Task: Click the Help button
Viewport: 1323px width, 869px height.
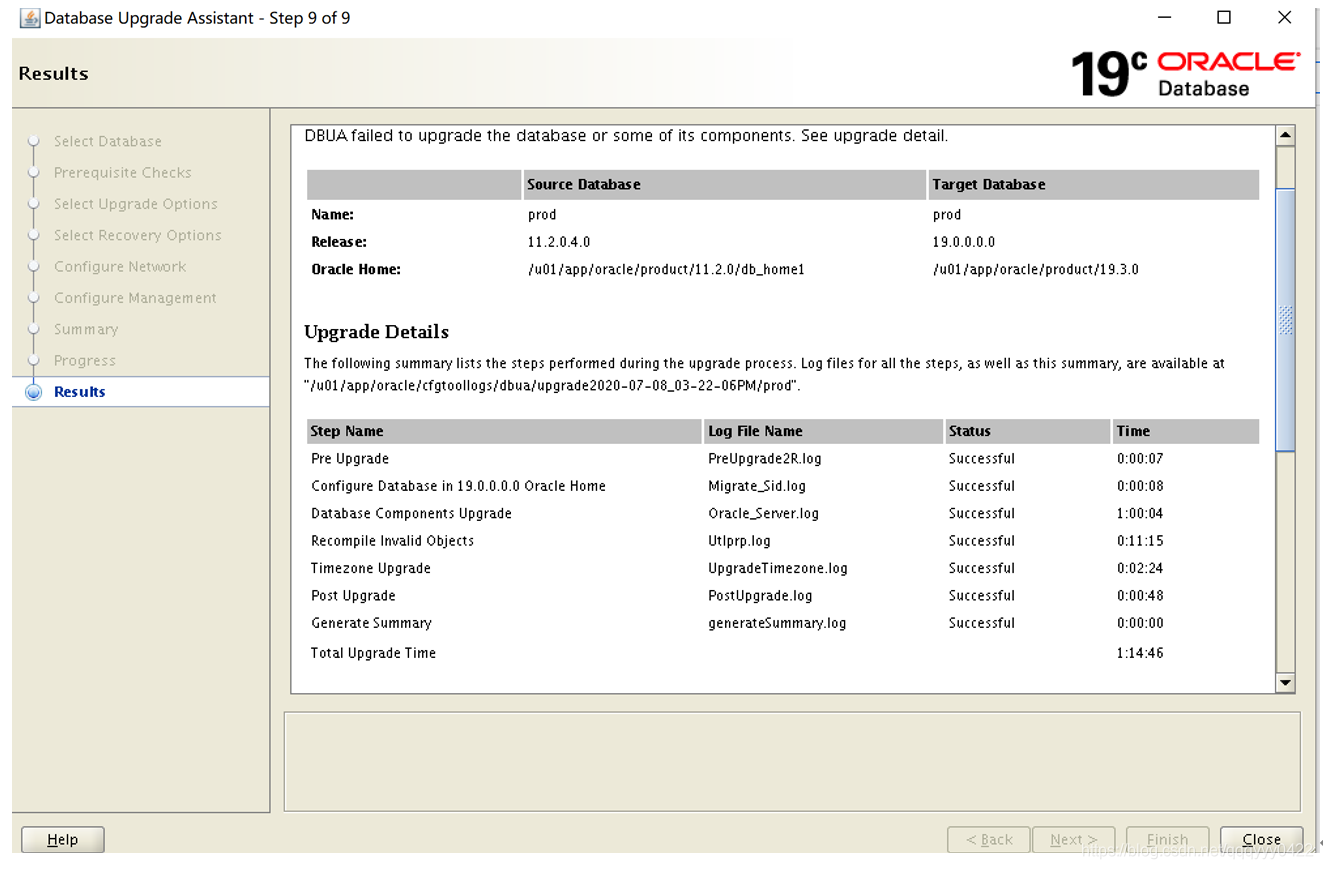Action: [x=63, y=840]
